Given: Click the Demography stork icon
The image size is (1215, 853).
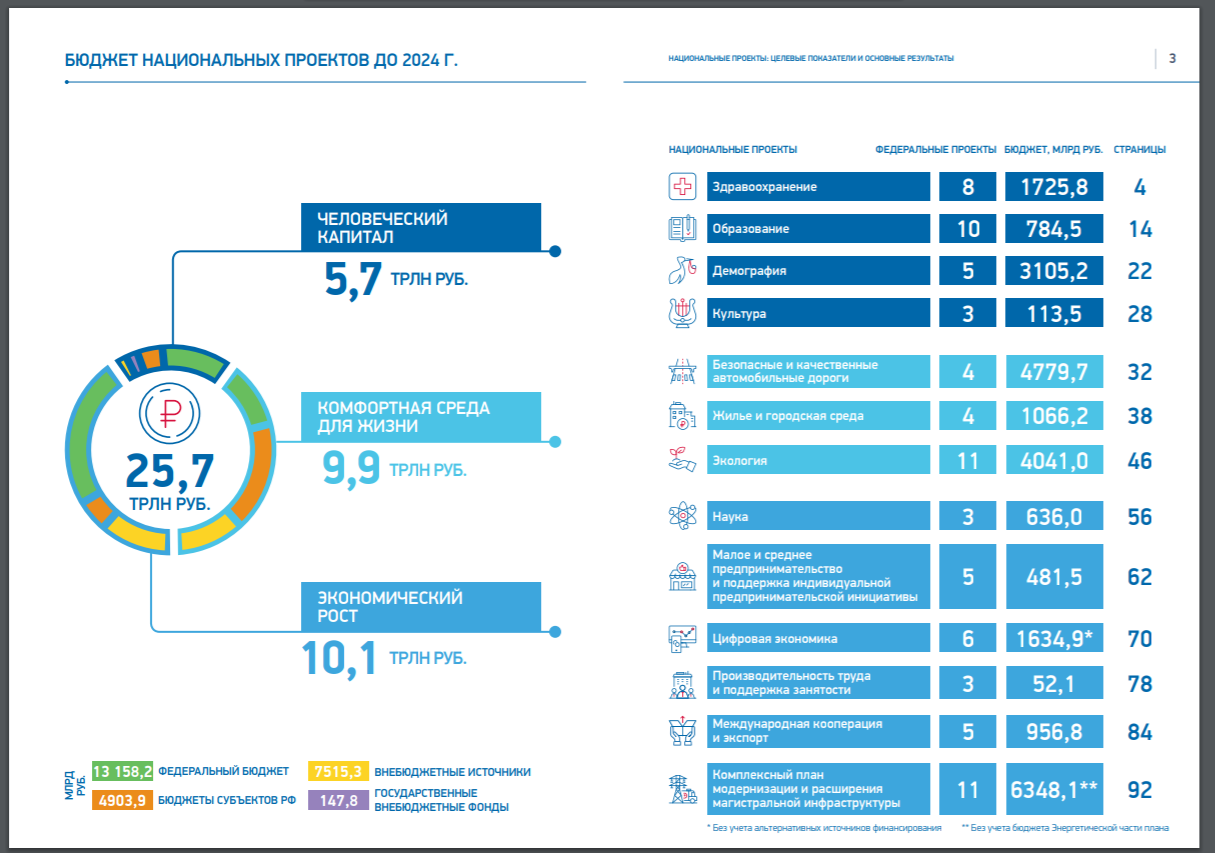Looking at the screenshot, I should (682, 271).
